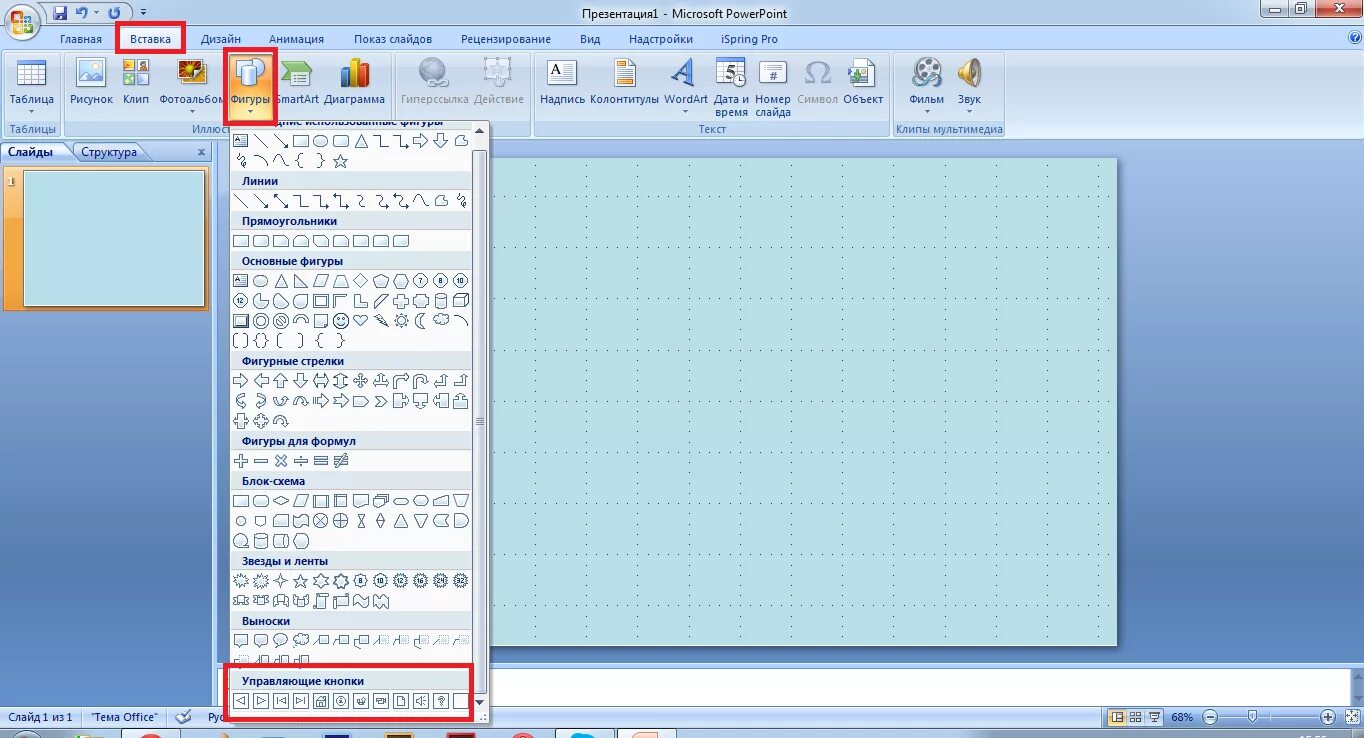This screenshot has height=738, width=1364.
Task: Open the Slide Show (Показ слайдов) tab
Action: point(393,39)
